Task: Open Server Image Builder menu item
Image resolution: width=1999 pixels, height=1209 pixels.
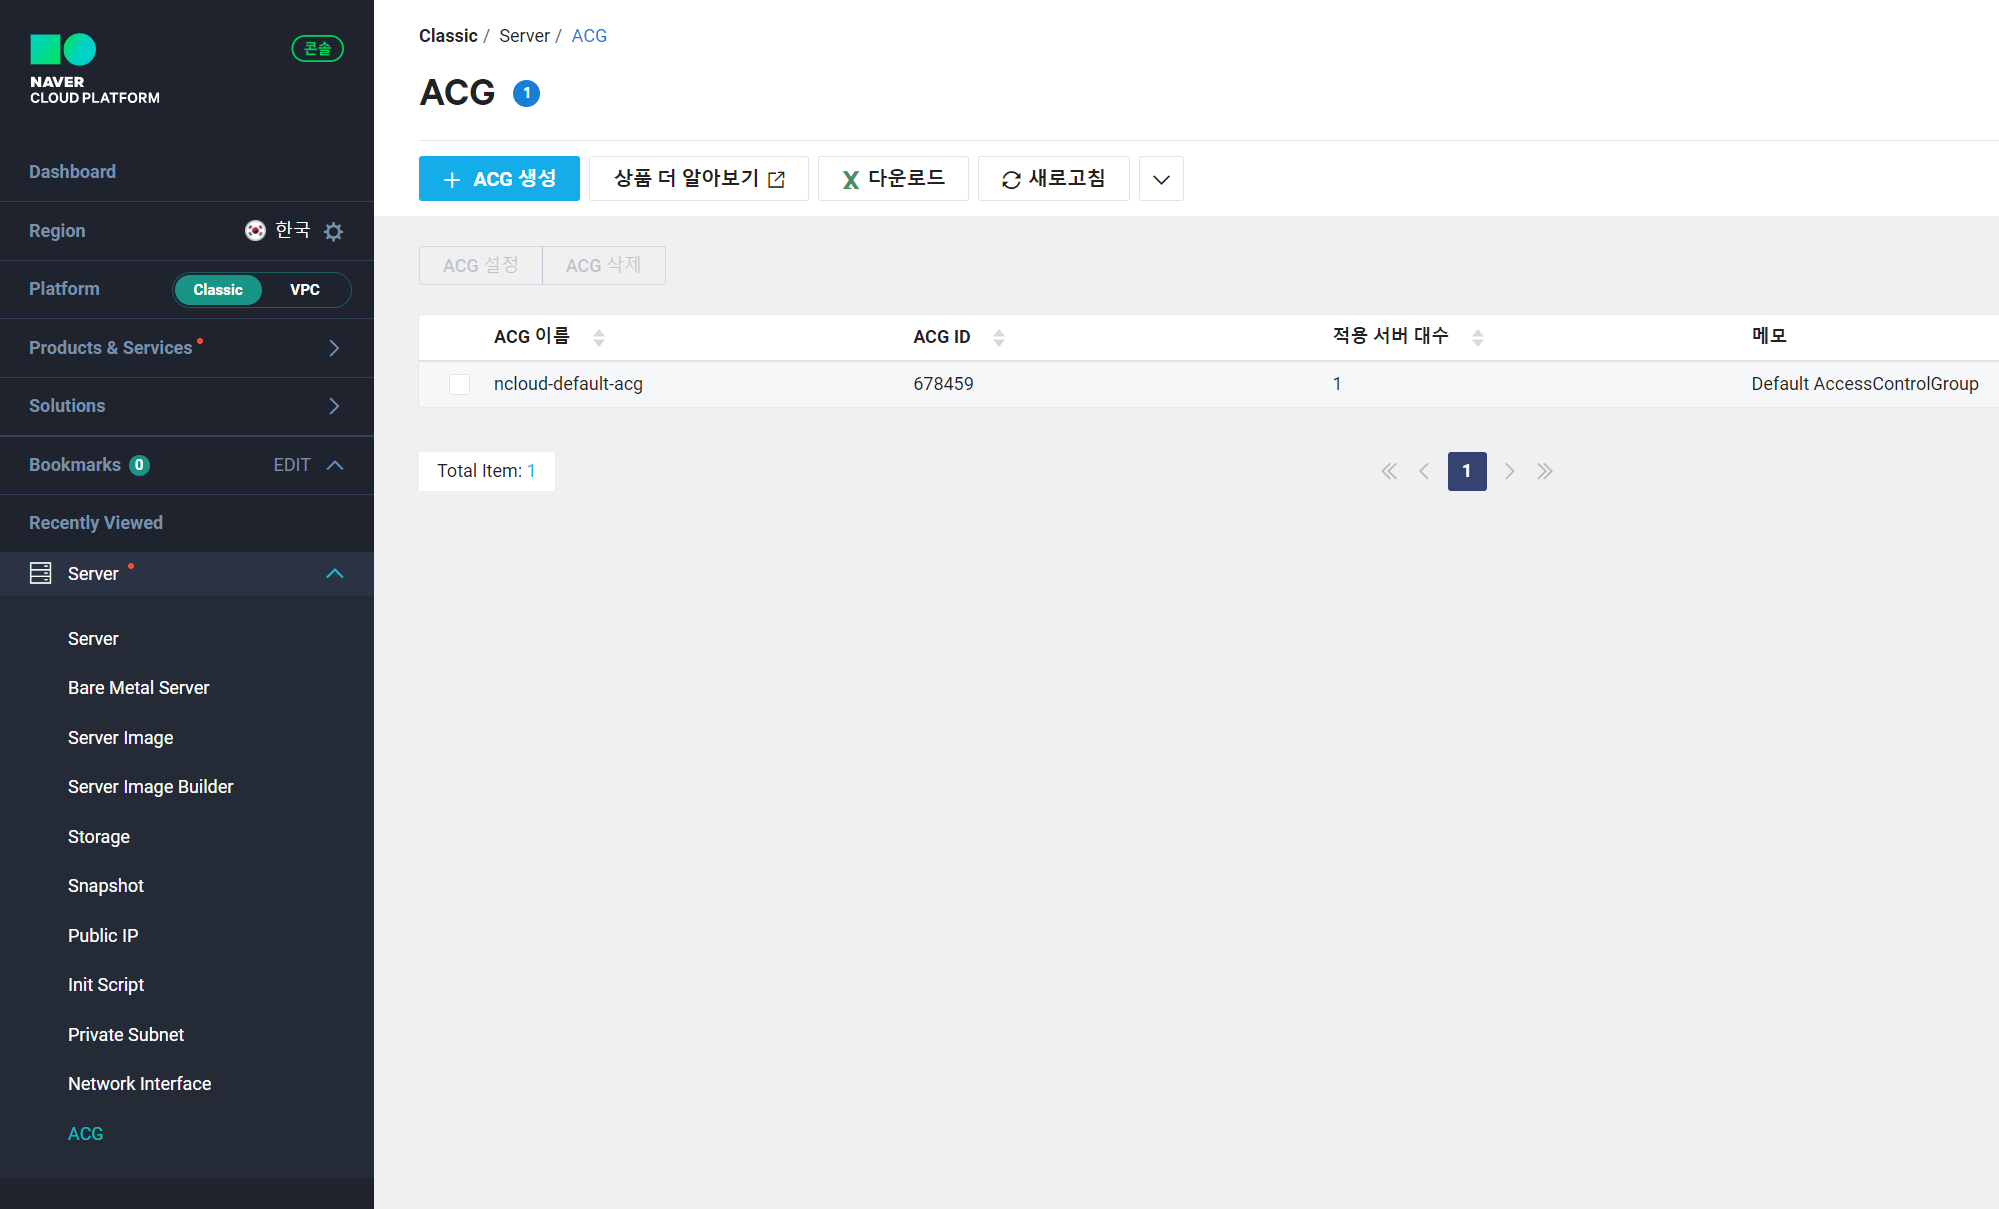Action: (x=150, y=787)
